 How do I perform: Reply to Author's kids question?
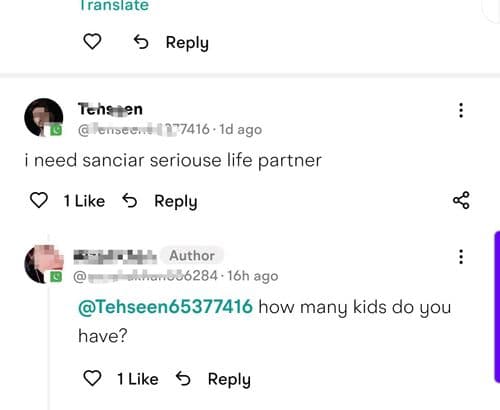pos(229,380)
